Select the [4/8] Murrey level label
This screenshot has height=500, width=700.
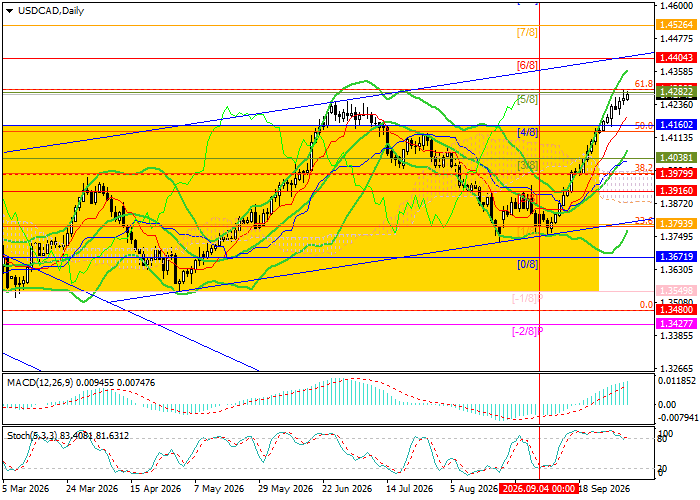pyautogui.click(x=527, y=132)
